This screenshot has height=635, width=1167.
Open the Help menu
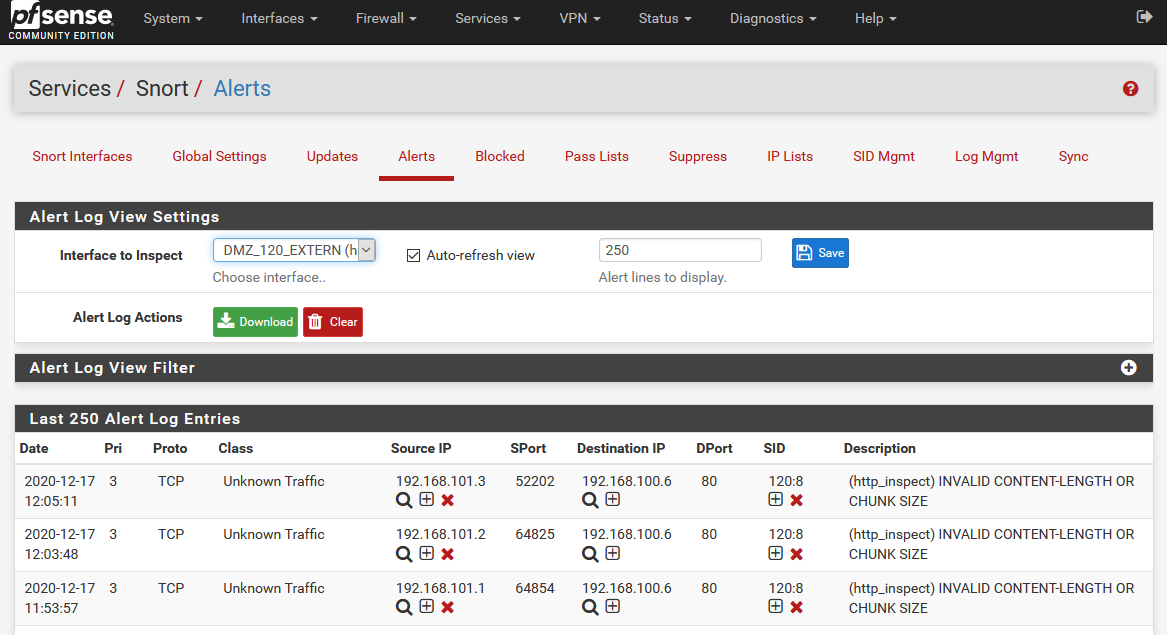(875, 19)
